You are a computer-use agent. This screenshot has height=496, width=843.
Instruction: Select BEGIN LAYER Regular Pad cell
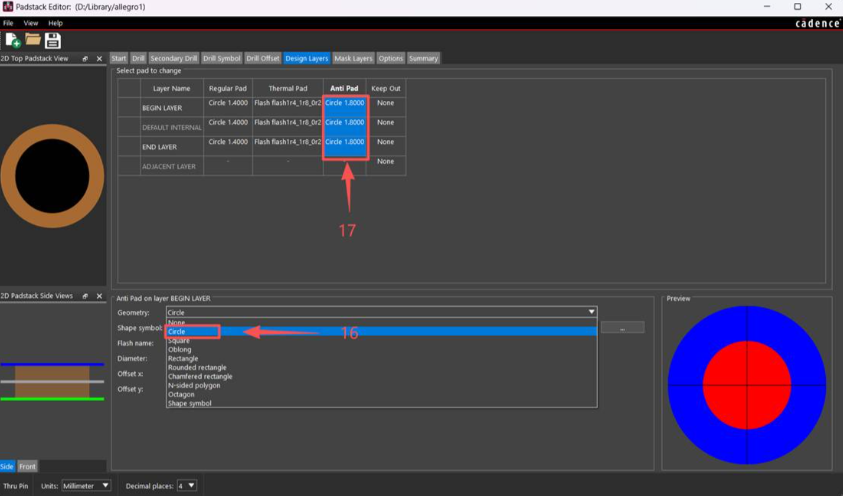[228, 107]
